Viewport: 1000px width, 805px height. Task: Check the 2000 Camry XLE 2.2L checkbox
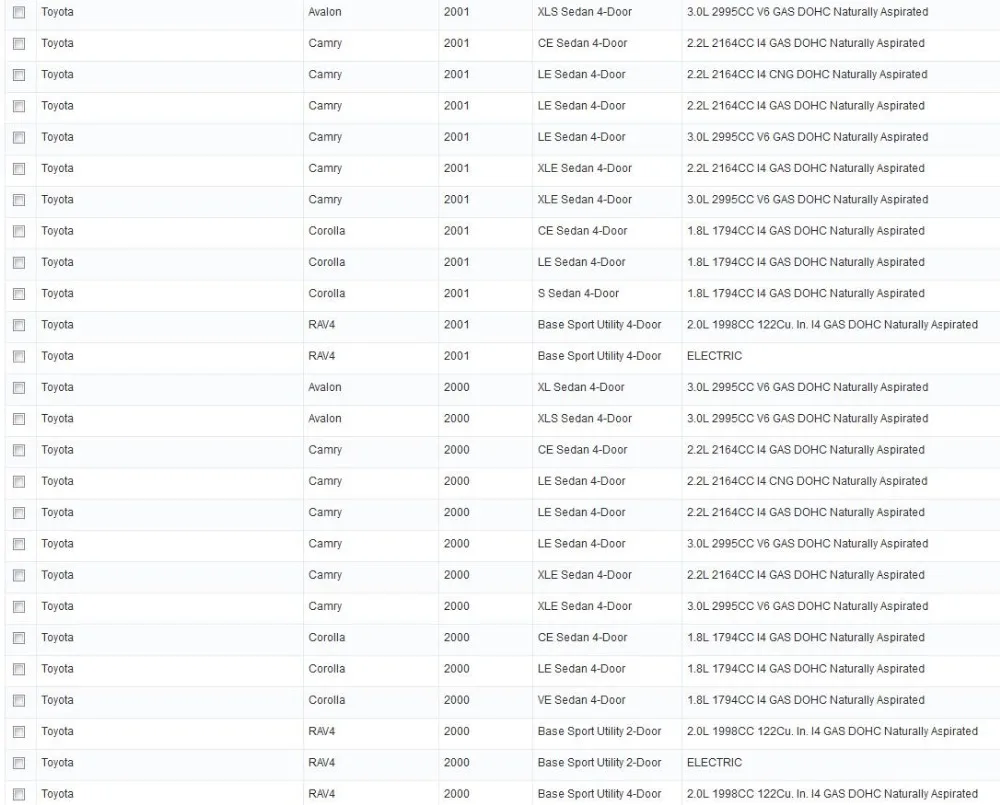[x=19, y=575]
